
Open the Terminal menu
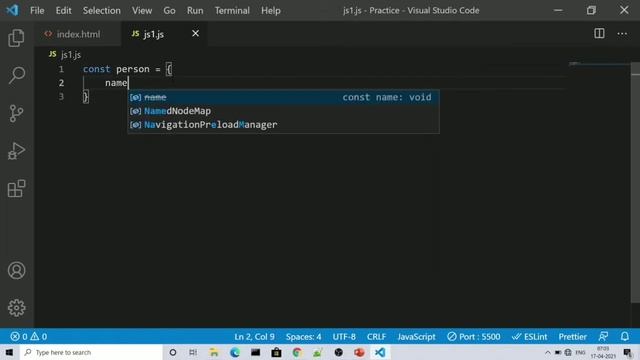point(232,10)
